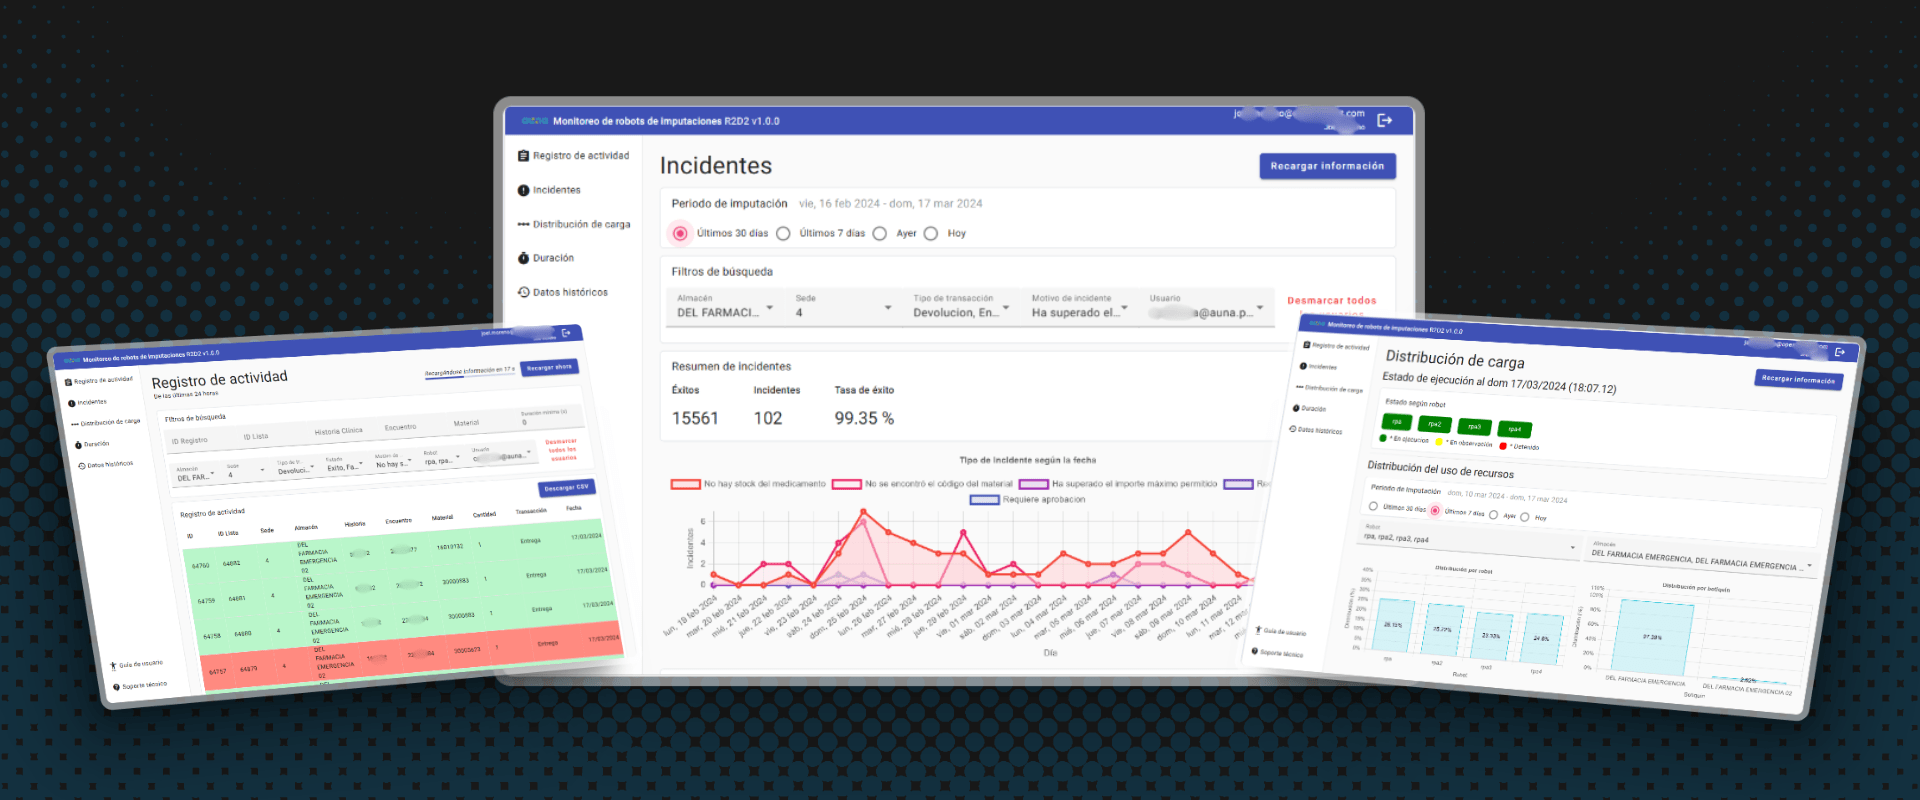
Task: Click Guía de usuario icon in Registro window
Action: click(113, 665)
